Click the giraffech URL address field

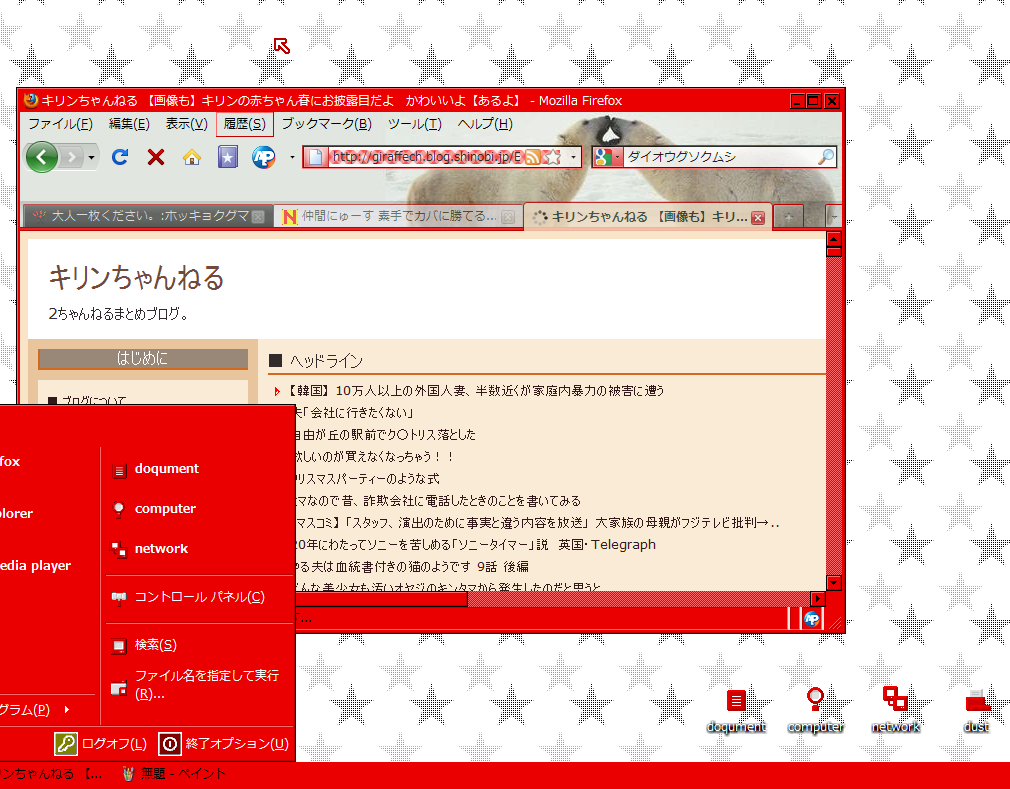[x=425, y=157]
